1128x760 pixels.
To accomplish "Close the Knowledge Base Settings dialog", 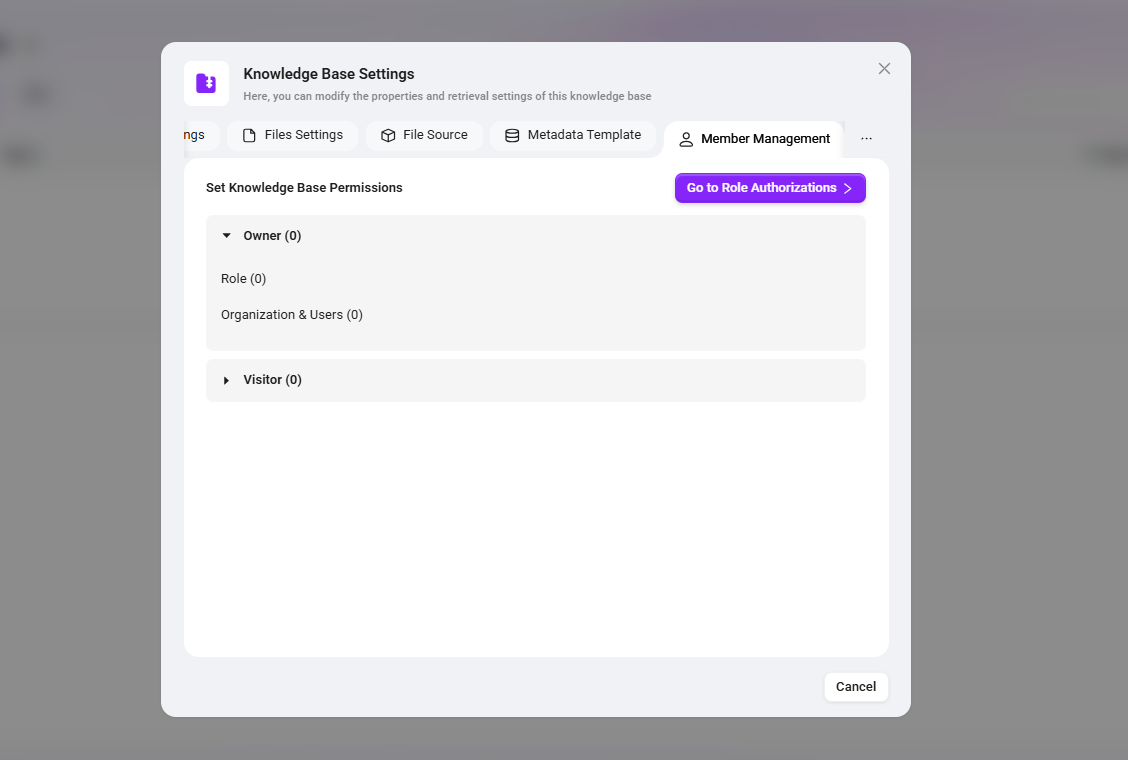I will click(x=884, y=68).
